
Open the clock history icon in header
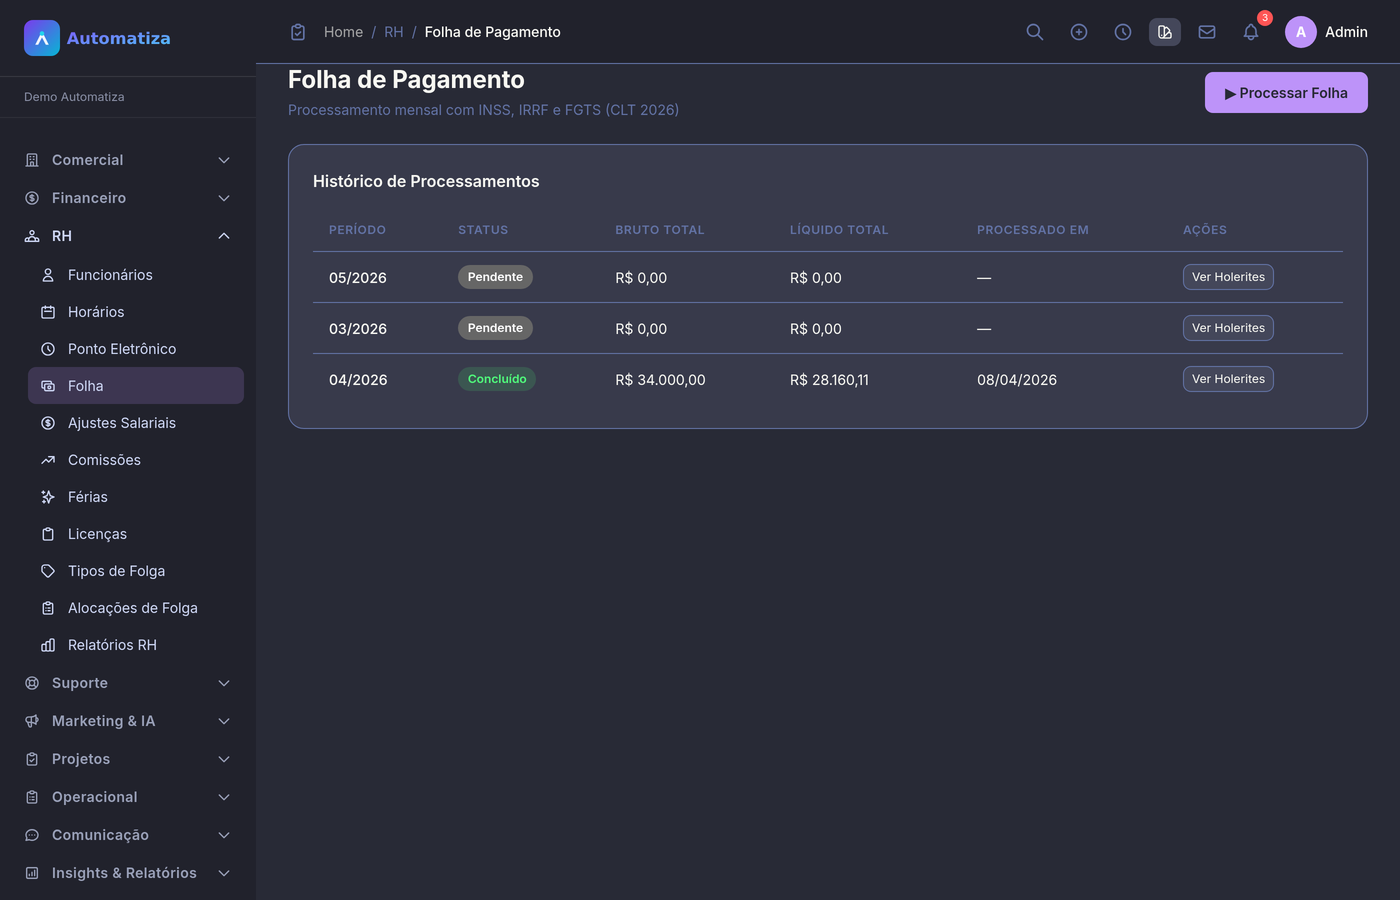click(x=1123, y=32)
